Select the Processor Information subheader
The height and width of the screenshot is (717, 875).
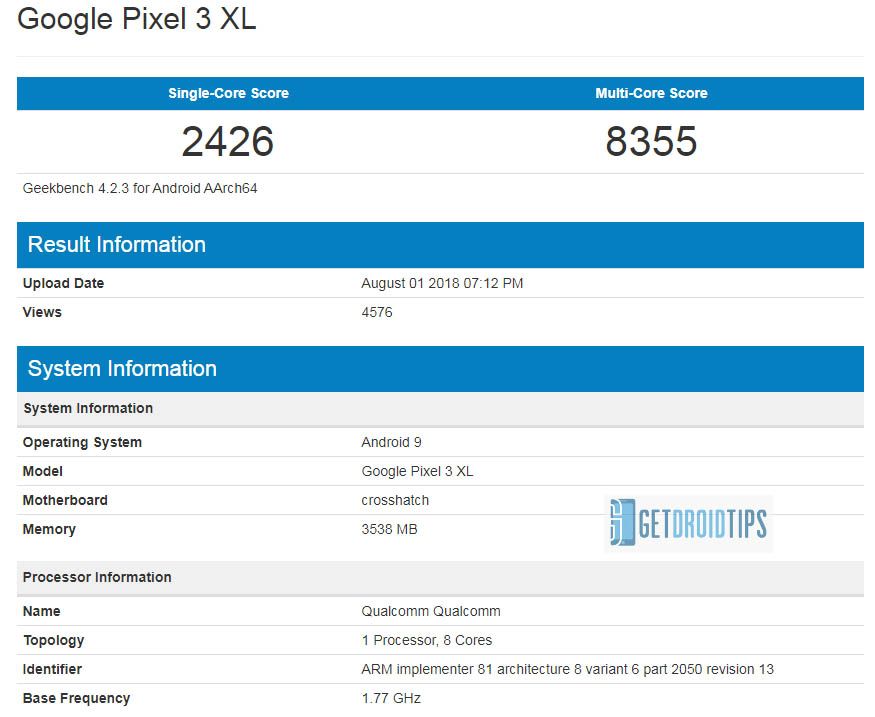(440, 578)
